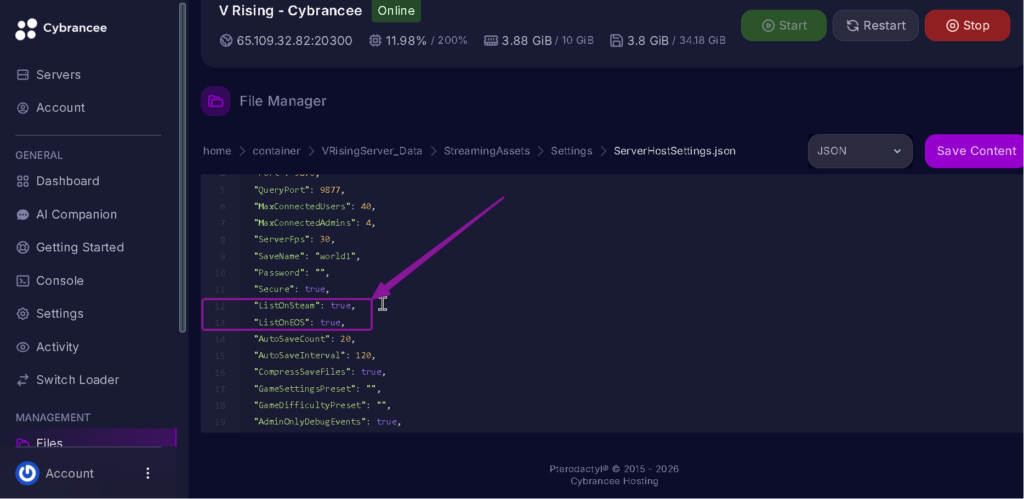Open the JSON language dropdown
This screenshot has height=499, width=1024.
[x=860, y=151]
